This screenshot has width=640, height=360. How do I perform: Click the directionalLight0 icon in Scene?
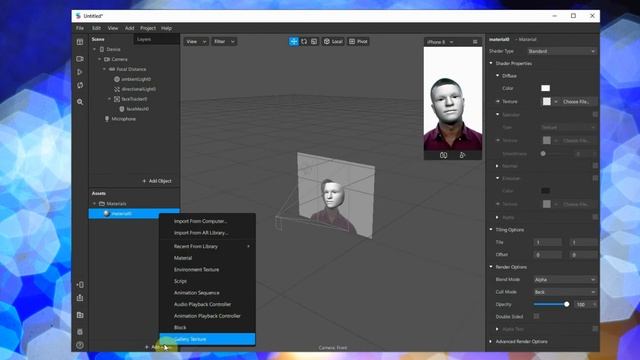[117, 89]
